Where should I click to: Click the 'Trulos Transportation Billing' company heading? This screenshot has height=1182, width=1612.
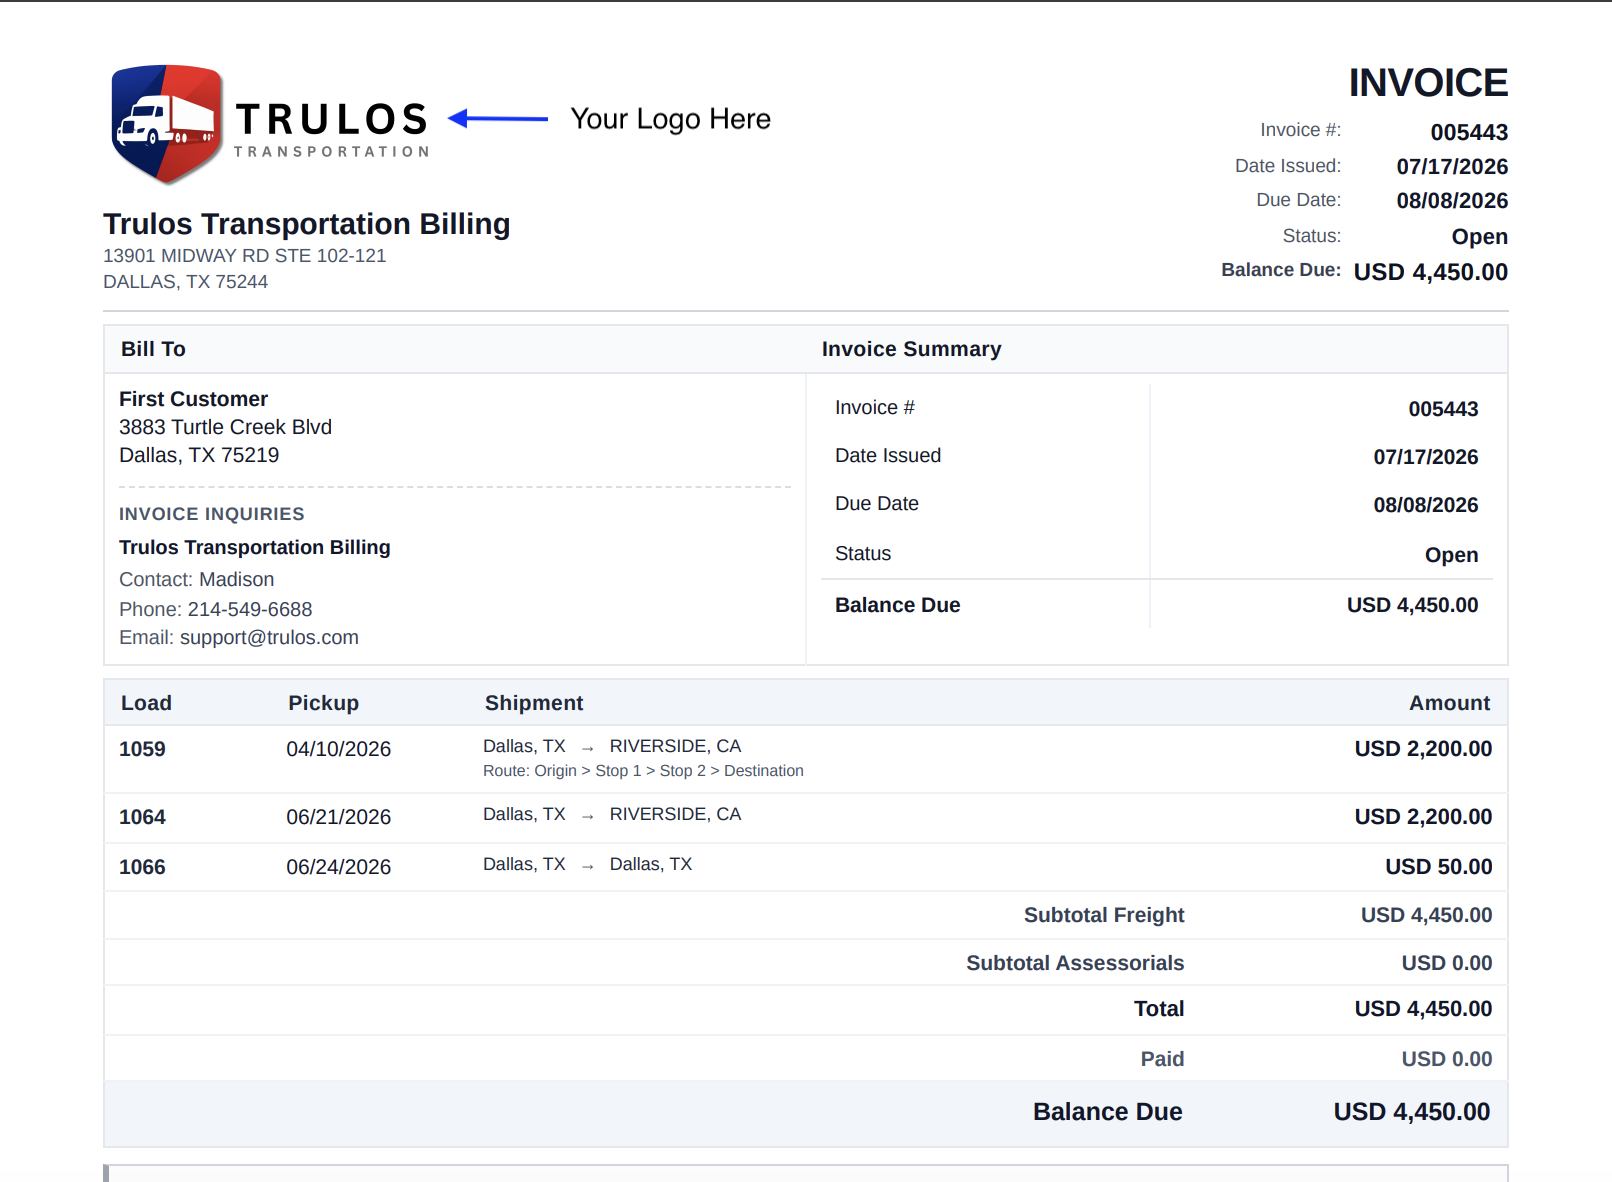point(307,224)
